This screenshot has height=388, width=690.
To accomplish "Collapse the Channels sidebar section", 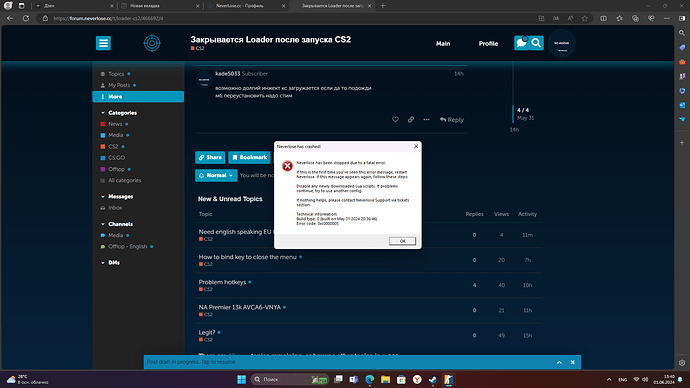I will (103, 224).
